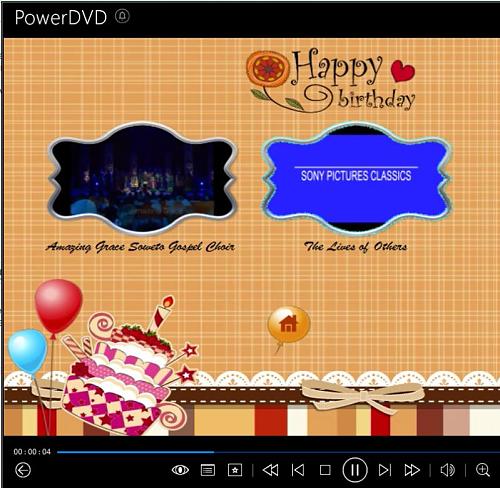Select the Sony Pictures Classics video thumbnail
500x488 pixels.
356,178
